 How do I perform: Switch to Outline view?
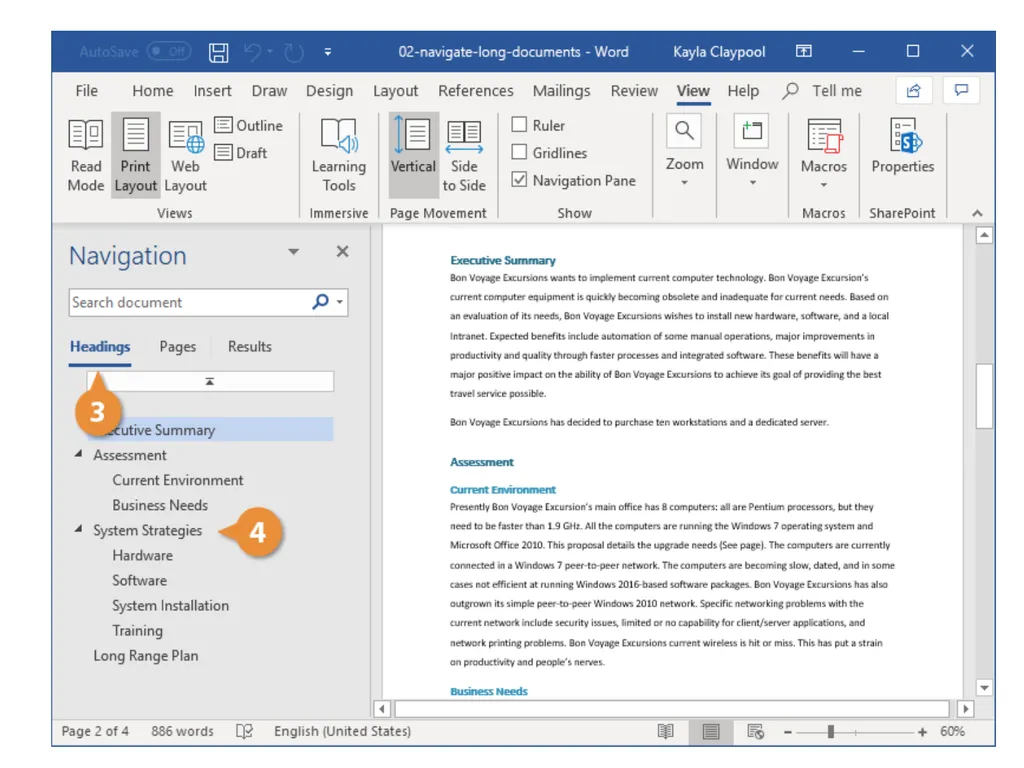tap(249, 125)
